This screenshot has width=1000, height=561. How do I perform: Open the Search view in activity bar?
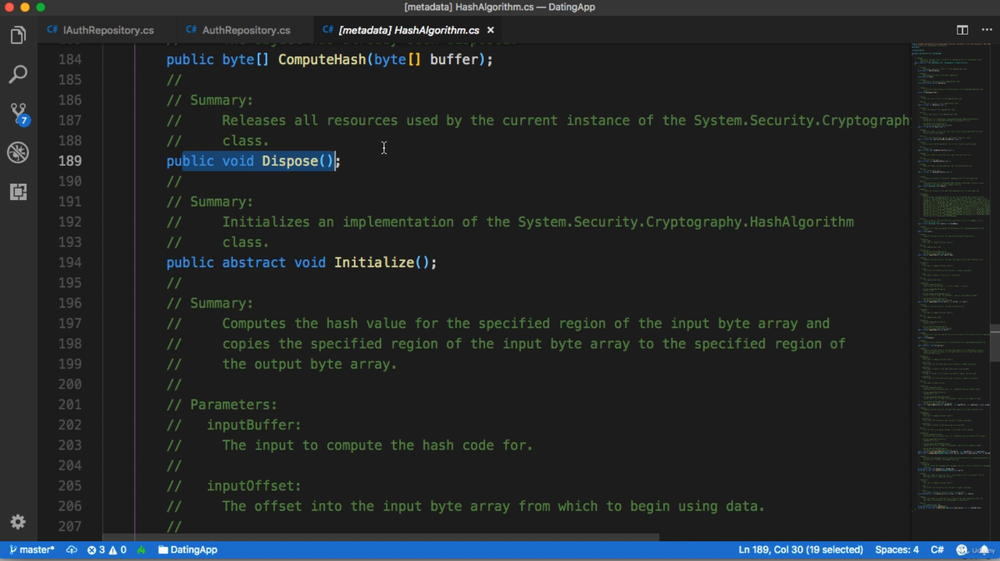point(18,75)
